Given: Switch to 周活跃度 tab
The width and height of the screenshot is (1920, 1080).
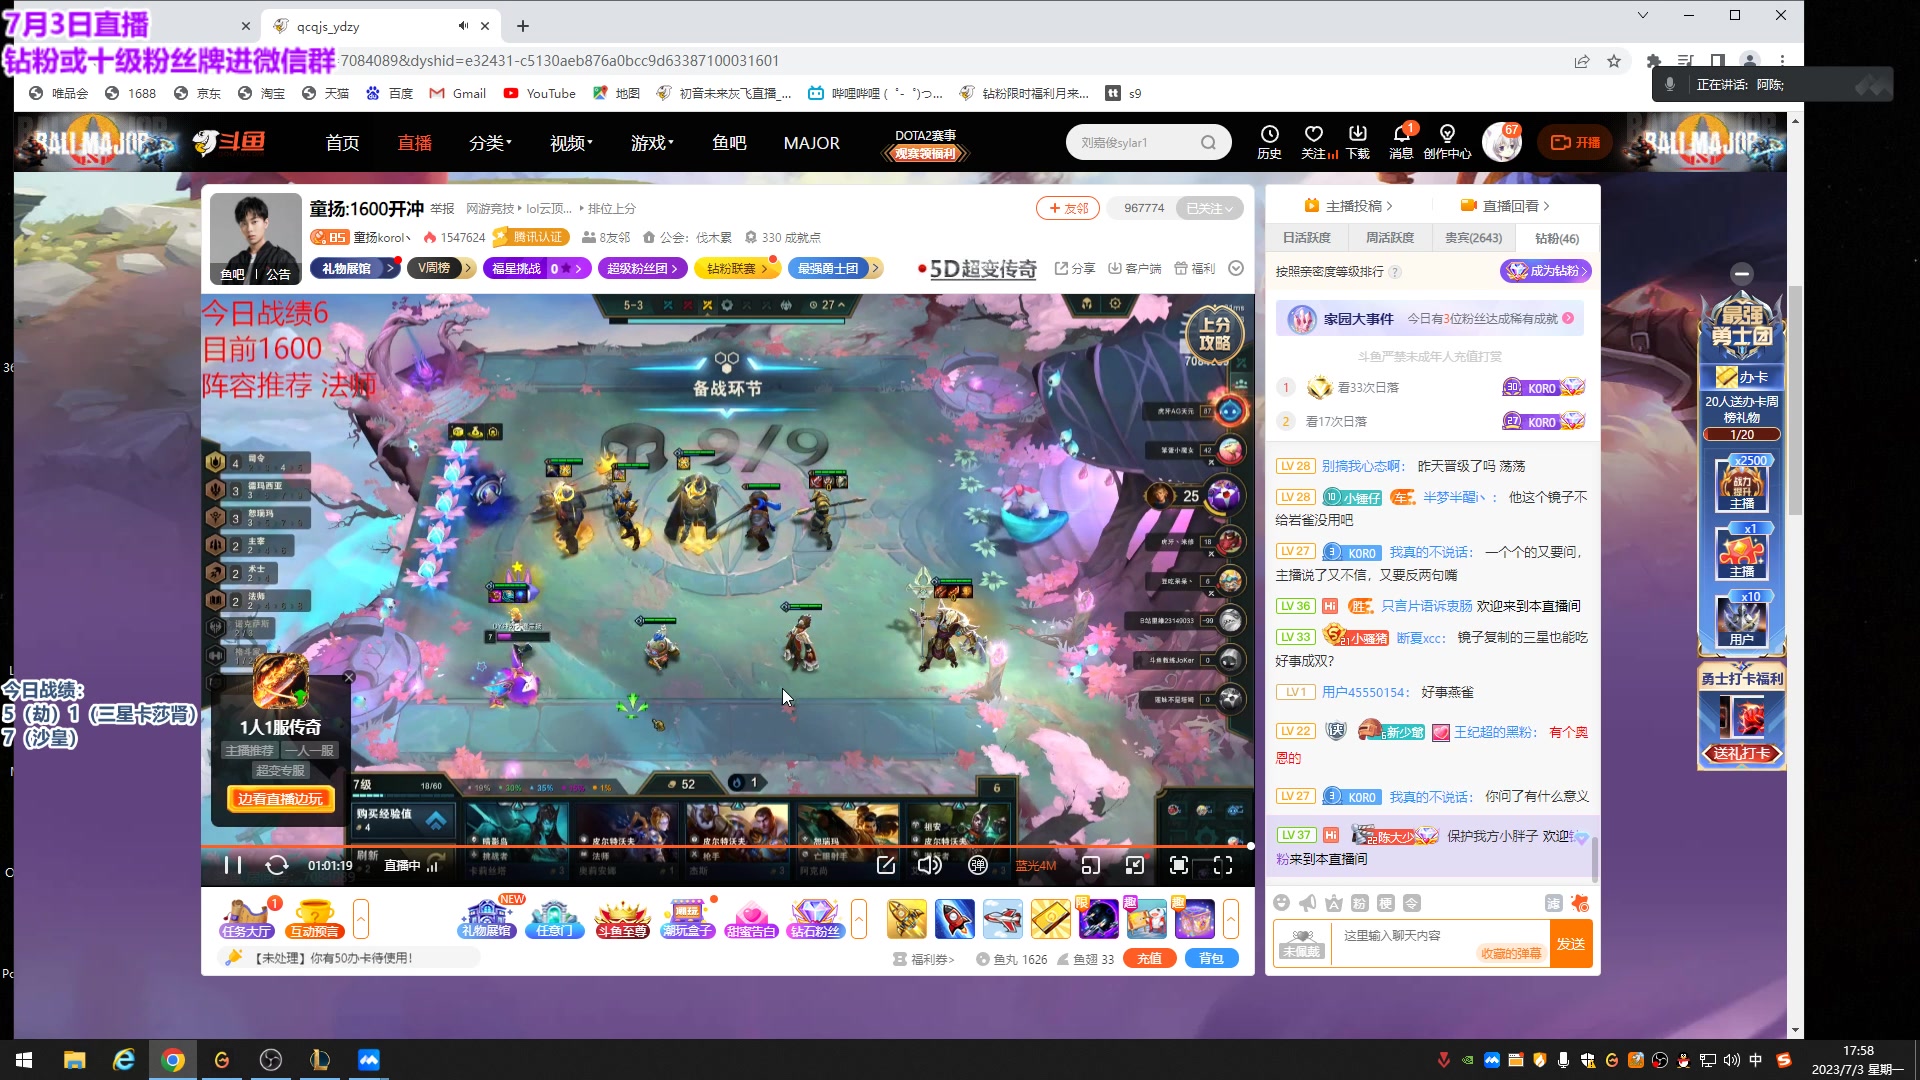Looking at the screenshot, I should point(1389,238).
